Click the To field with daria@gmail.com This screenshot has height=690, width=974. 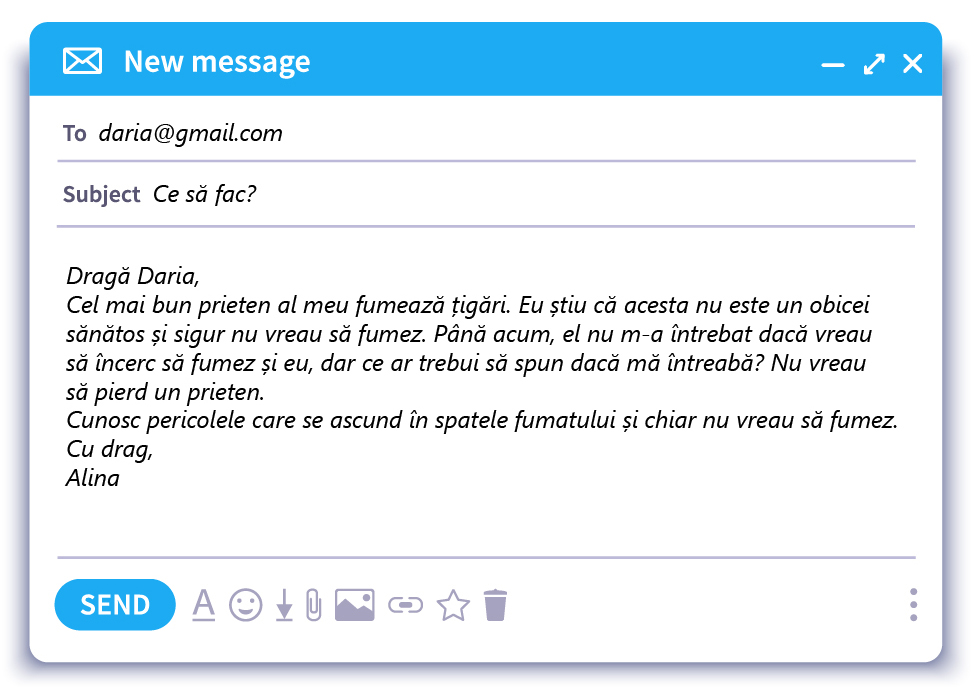pos(486,133)
